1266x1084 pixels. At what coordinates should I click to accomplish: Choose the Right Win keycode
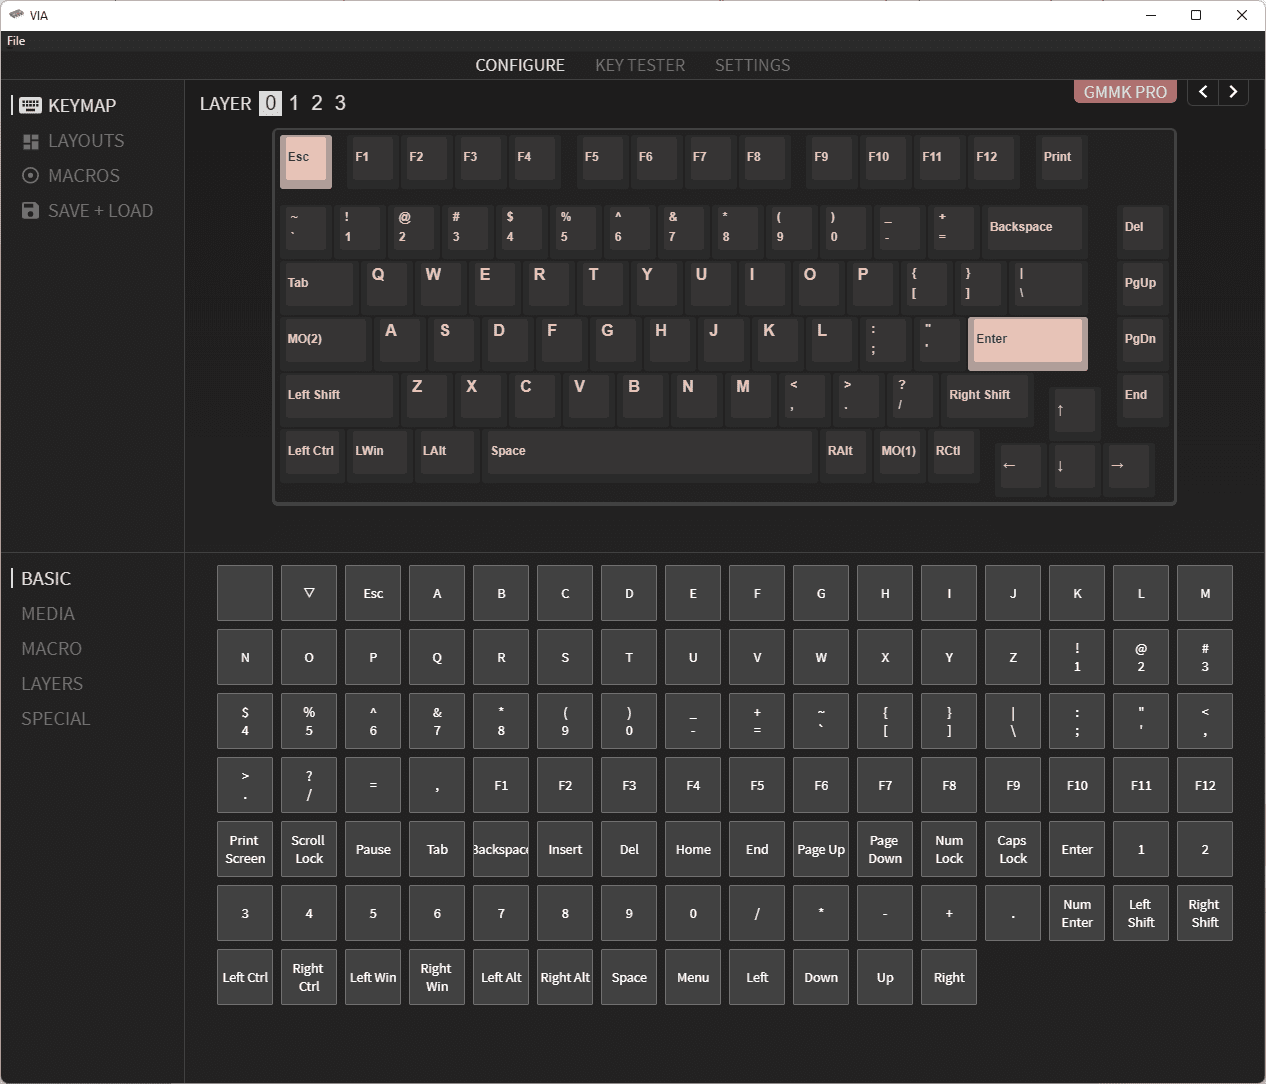(x=437, y=977)
